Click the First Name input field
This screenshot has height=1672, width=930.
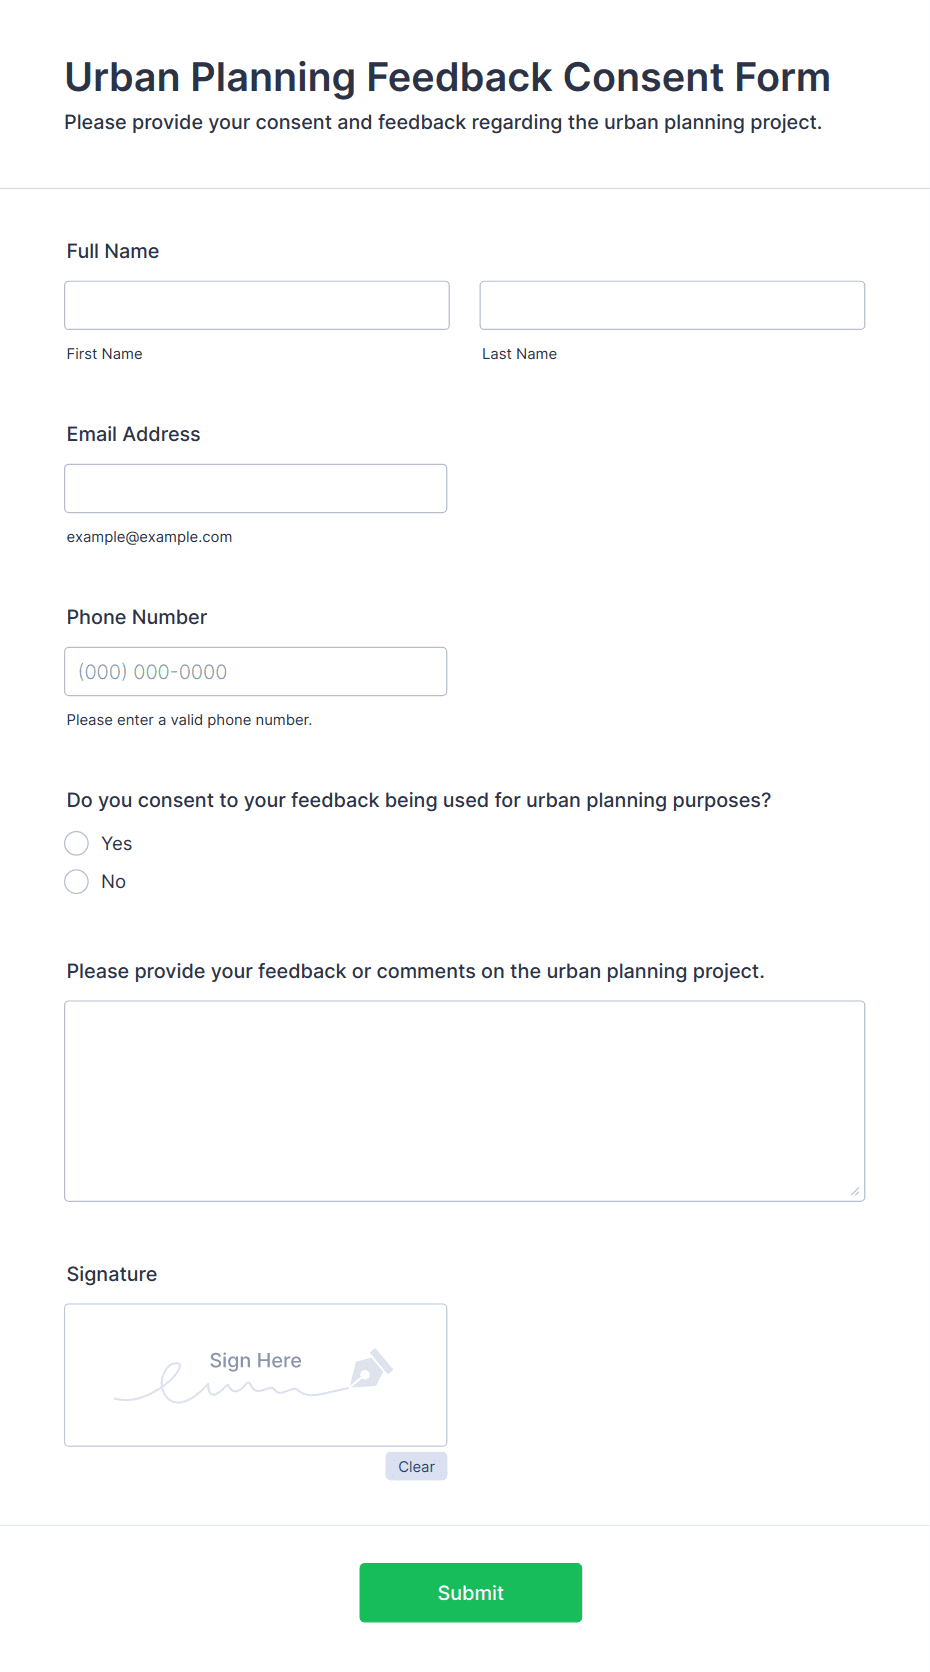(257, 305)
